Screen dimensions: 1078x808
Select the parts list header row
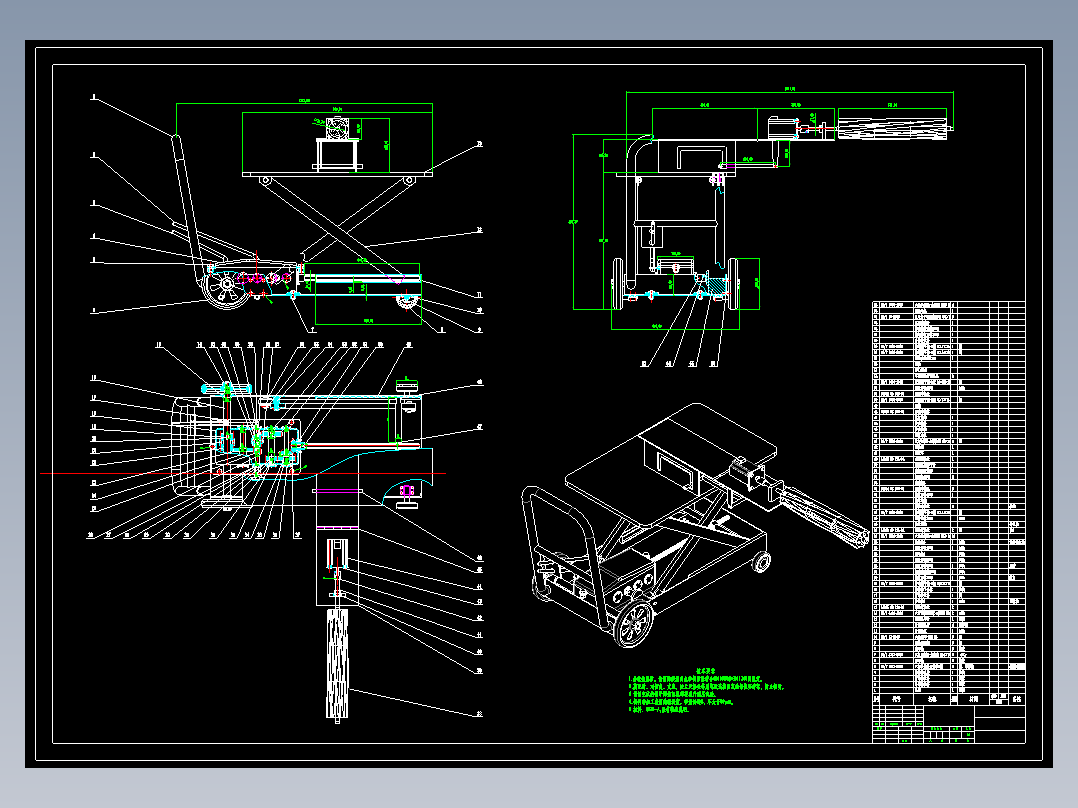(x=949, y=699)
